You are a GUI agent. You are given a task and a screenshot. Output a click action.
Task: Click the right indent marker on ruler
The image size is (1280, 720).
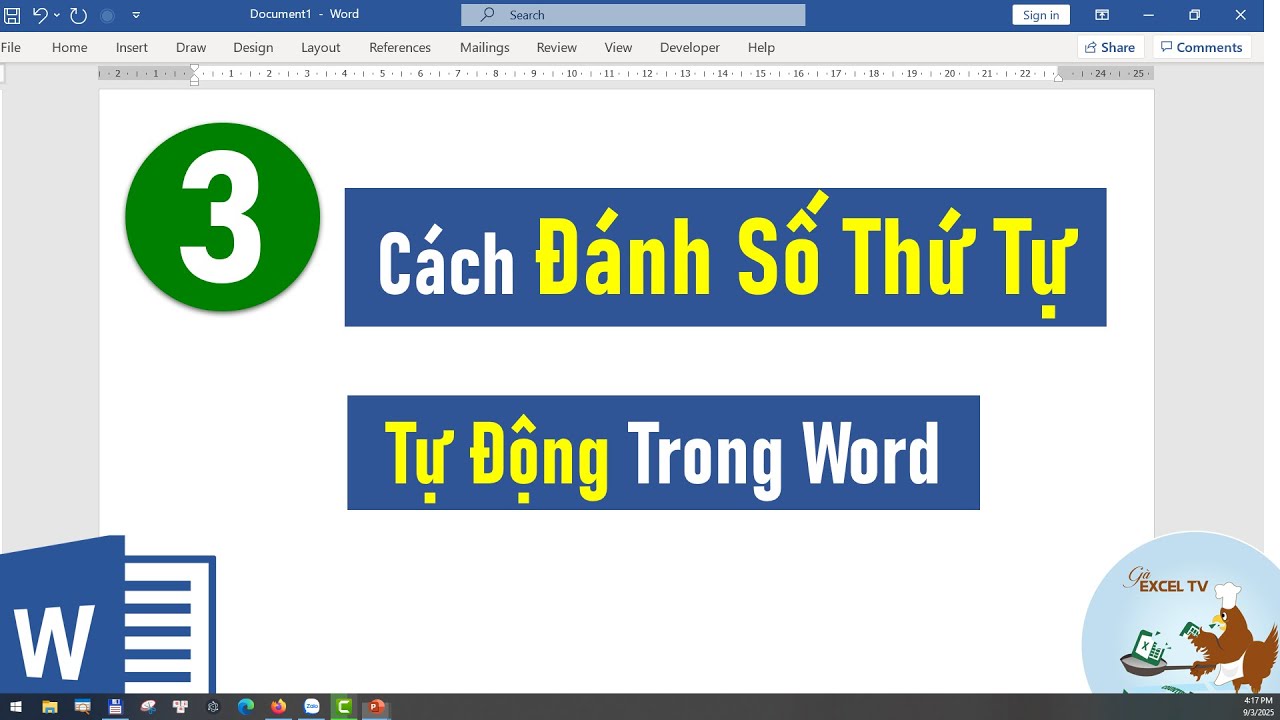pyautogui.click(x=1058, y=77)
